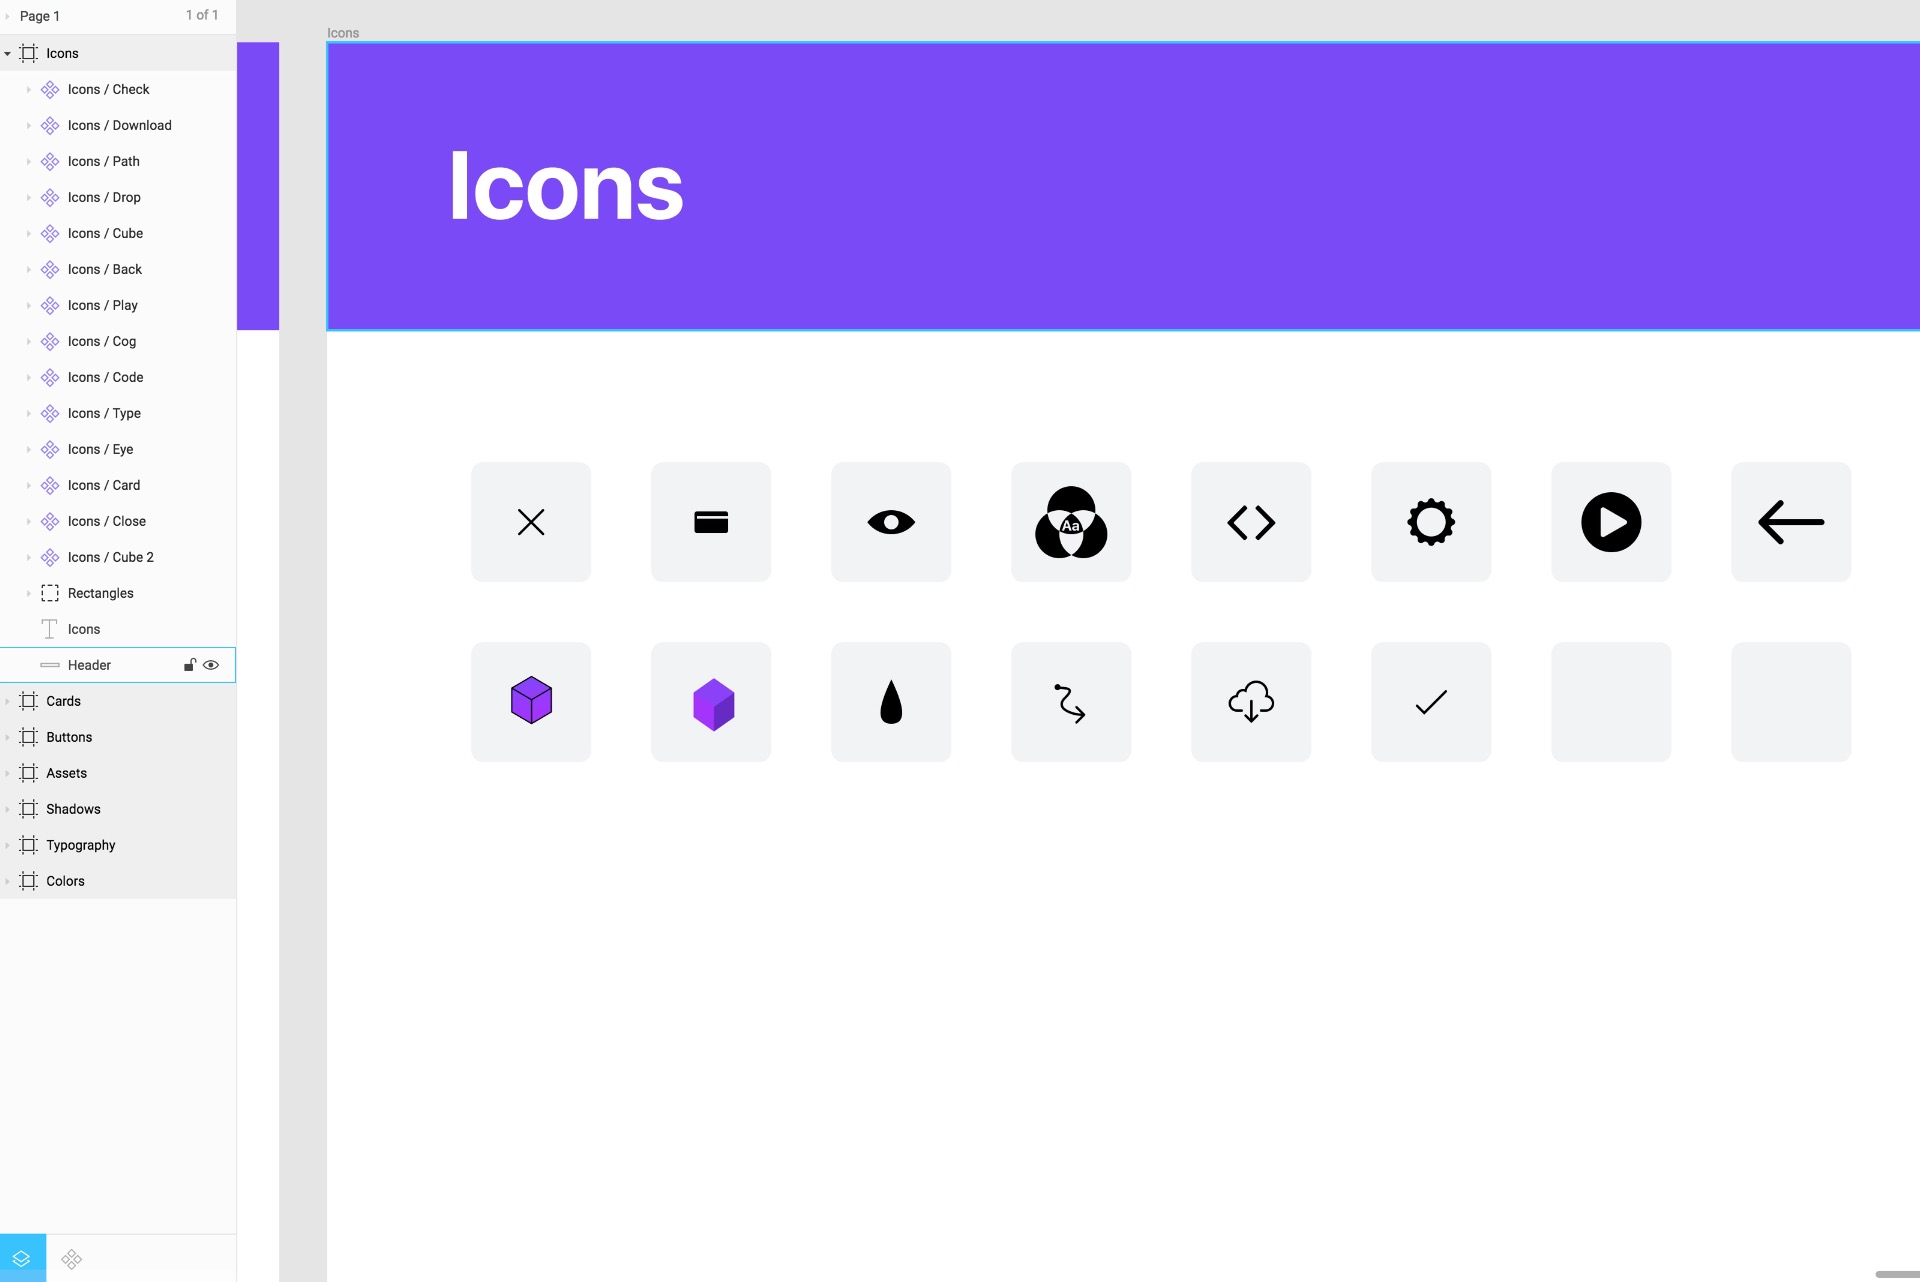Screen dimensions: 1920x1282
Task: Select the back arrow icon
Action: coord(1790,521)
